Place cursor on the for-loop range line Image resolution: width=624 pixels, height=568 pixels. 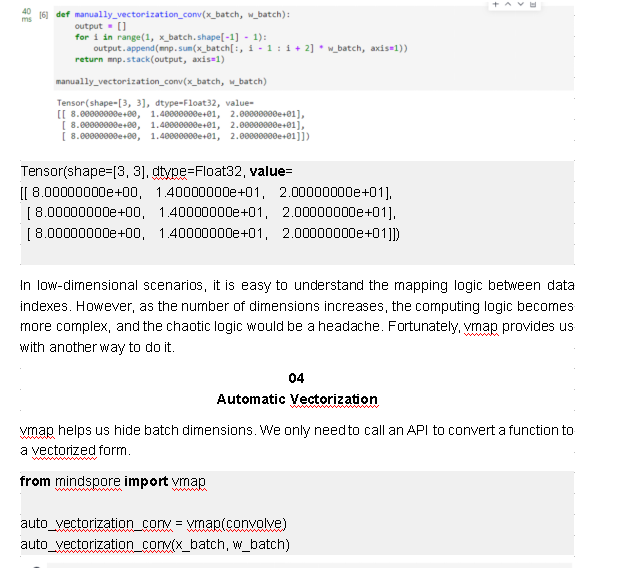169,37
